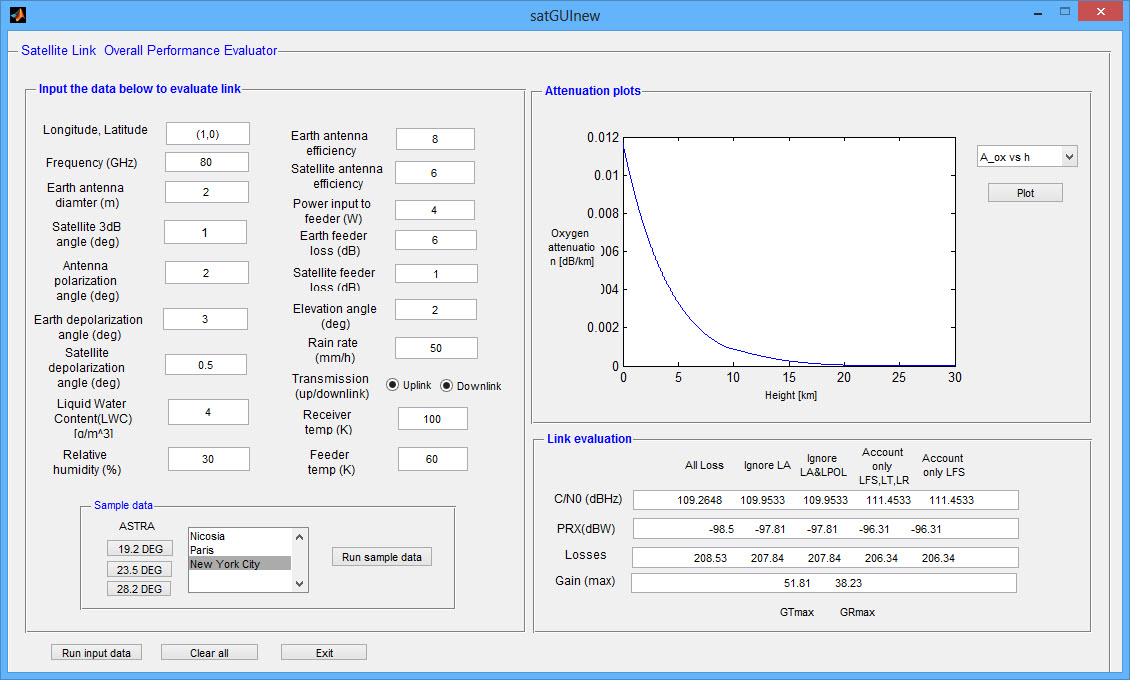The image size is (1130, 680).
Task: Choose the ASTRA 23.5 DEG button
Action: [x=140, y=569]
